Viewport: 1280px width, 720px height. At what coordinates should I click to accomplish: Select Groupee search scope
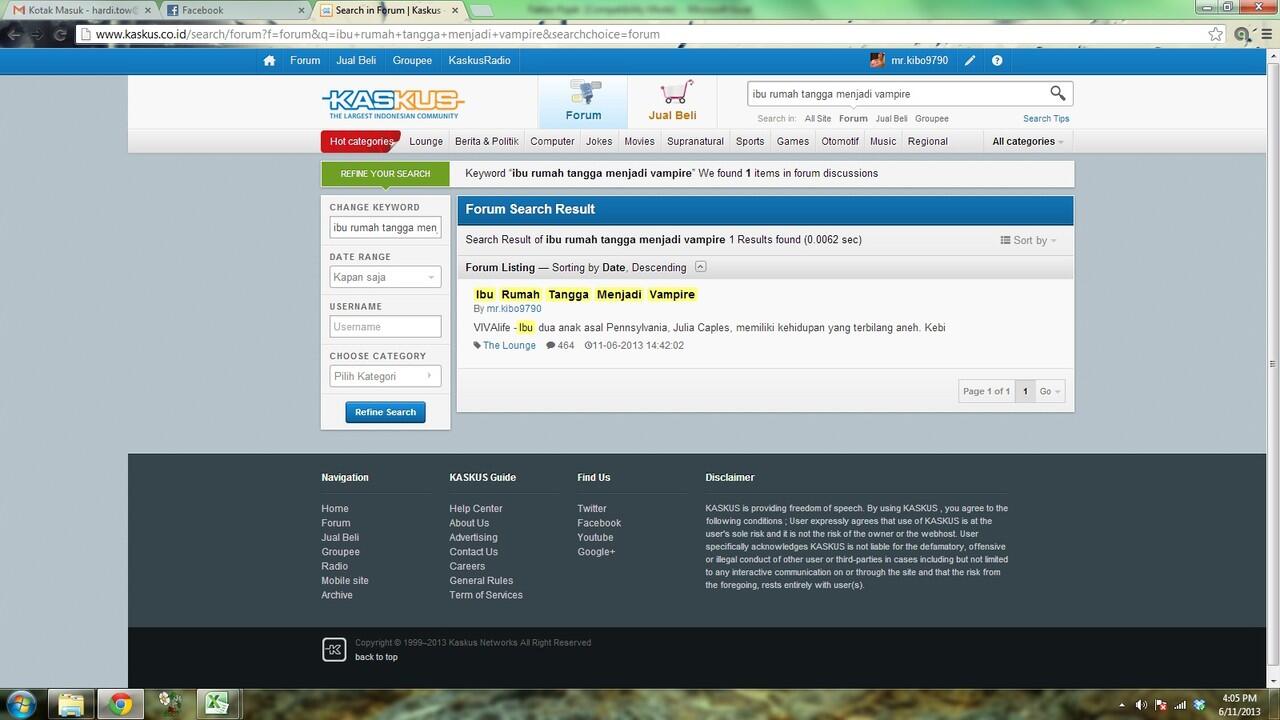coord(932,119)
